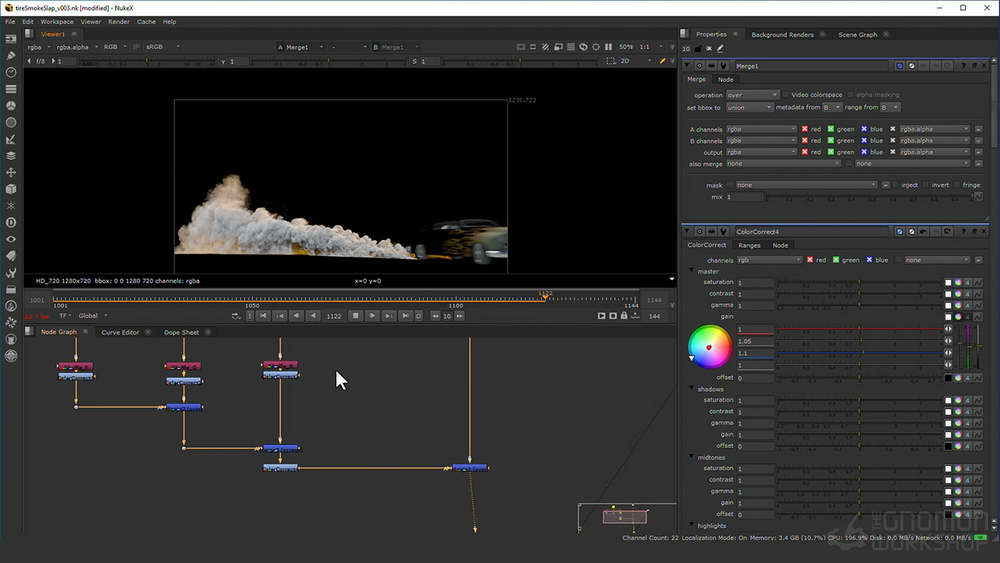The image size is (1000, 563).
Task: Click the pause viewer updates icon
Action: [x=608, y=47]
